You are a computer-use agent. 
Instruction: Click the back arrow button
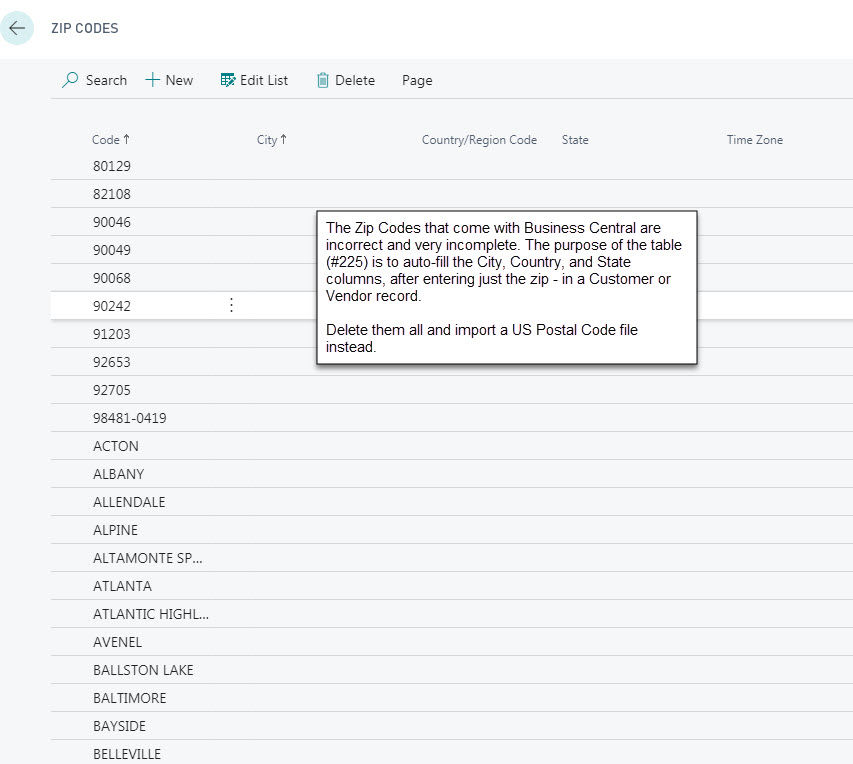click(x=17, y=28)
